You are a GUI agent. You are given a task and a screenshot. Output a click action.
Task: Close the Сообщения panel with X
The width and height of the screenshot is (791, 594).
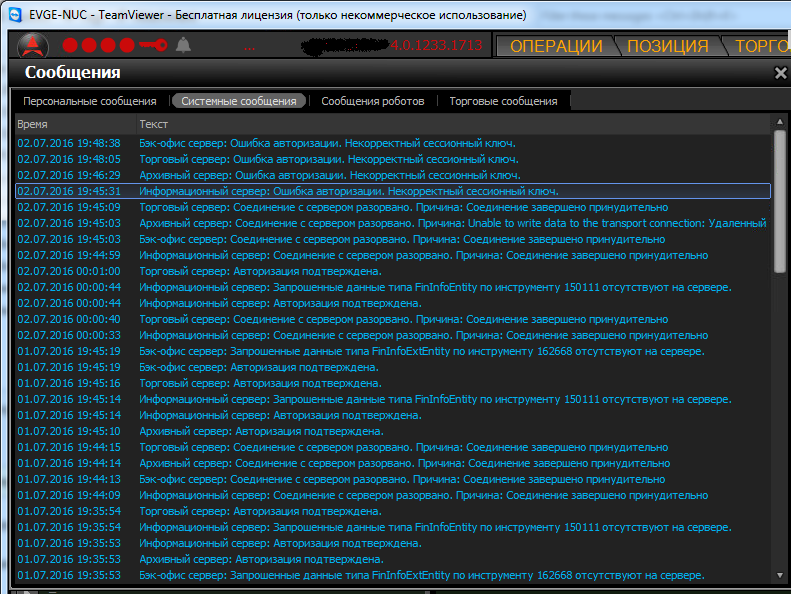[780, 73]
